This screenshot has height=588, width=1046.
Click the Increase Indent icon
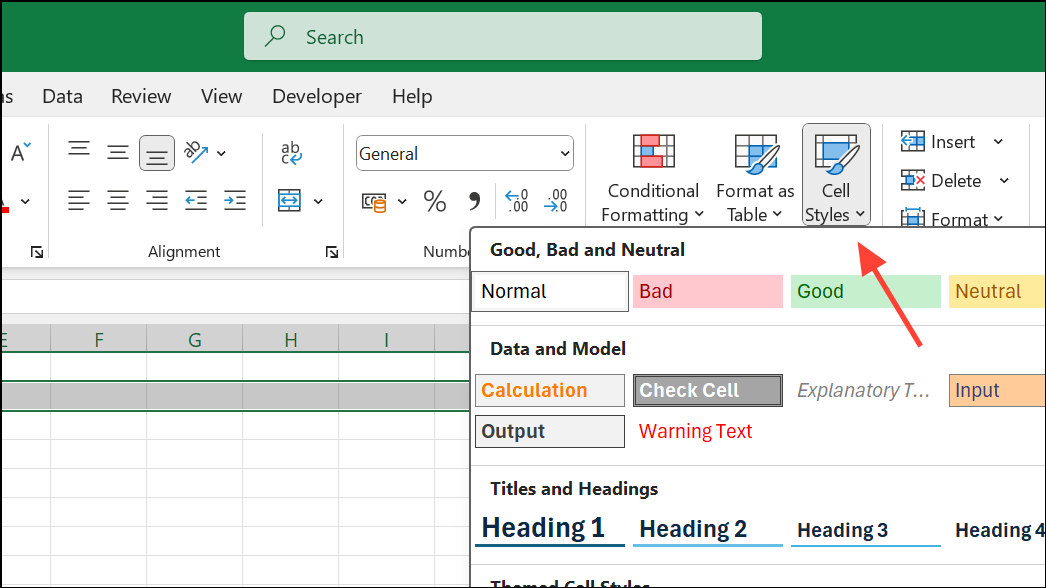click(x=235, y=201)
